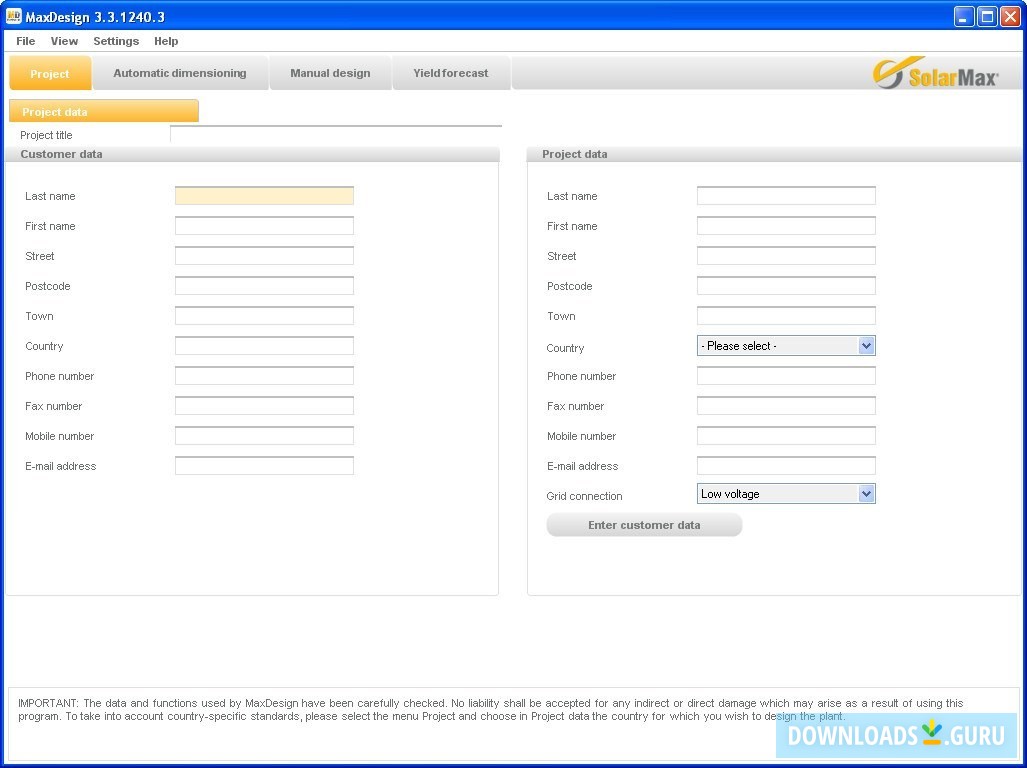Open the File menu

point(26,41)
